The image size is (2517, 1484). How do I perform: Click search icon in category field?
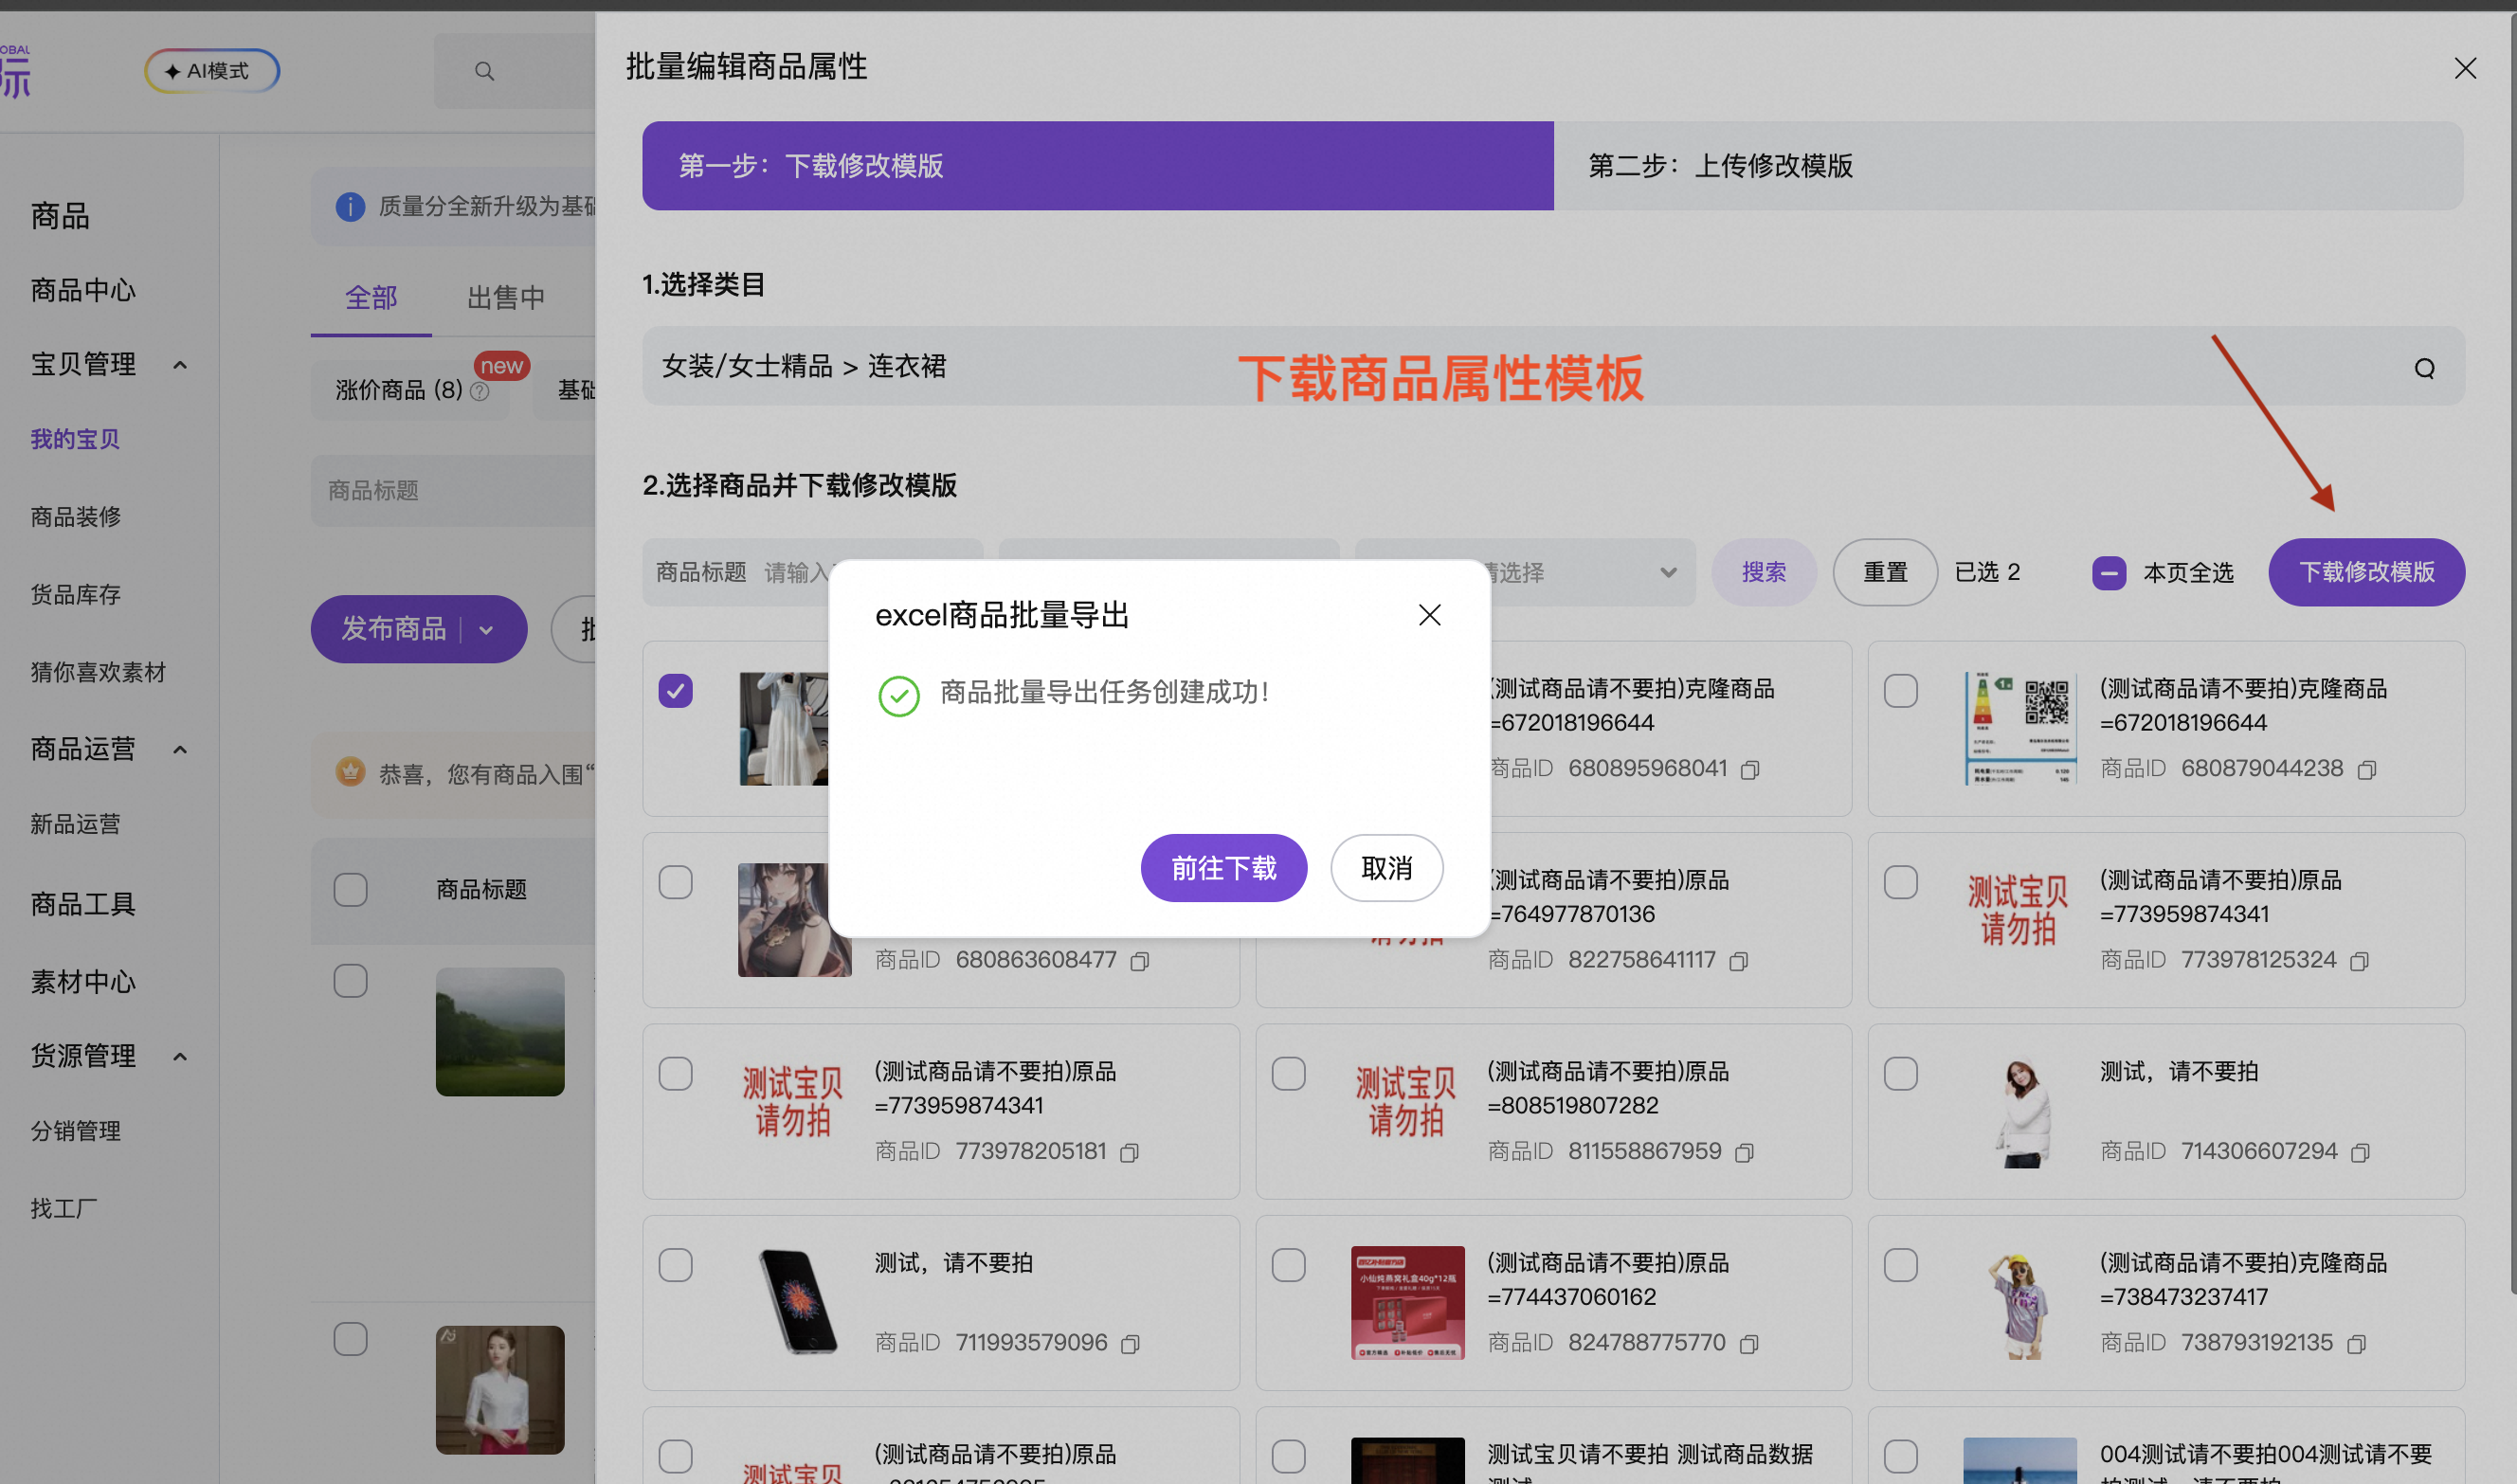[x=2424, y=368]
